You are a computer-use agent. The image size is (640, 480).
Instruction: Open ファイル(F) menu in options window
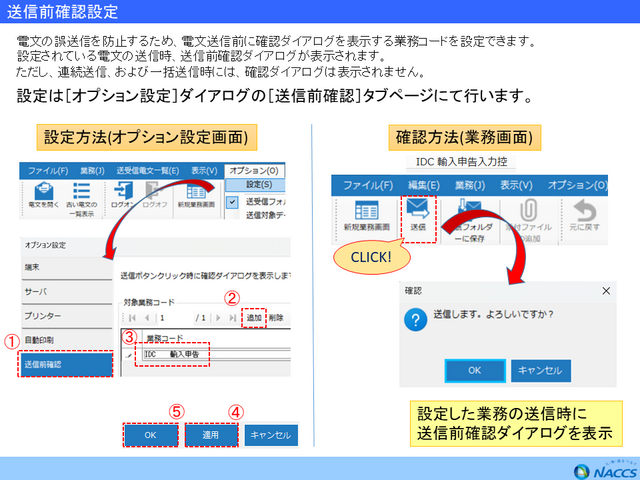[x=48, y=171]
